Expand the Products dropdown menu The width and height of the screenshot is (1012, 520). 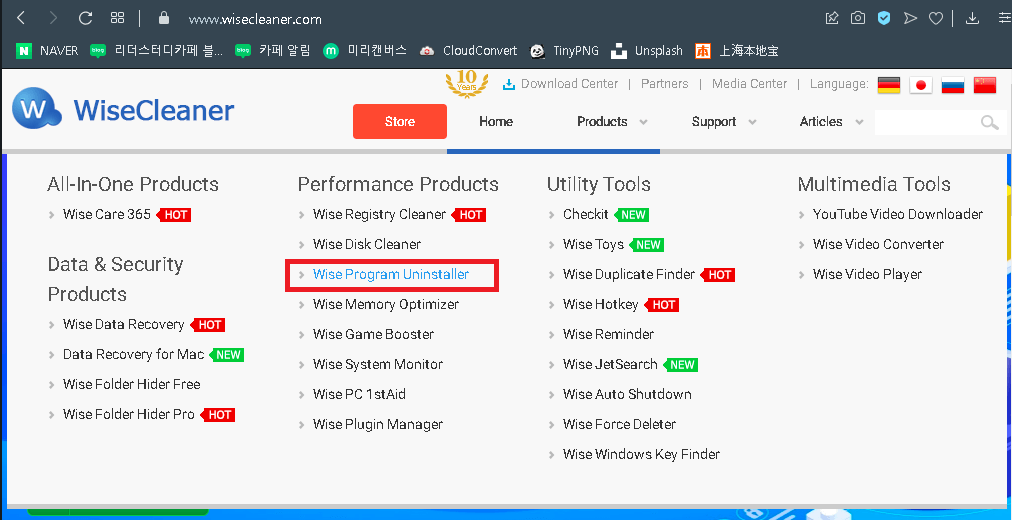point(612,121)
